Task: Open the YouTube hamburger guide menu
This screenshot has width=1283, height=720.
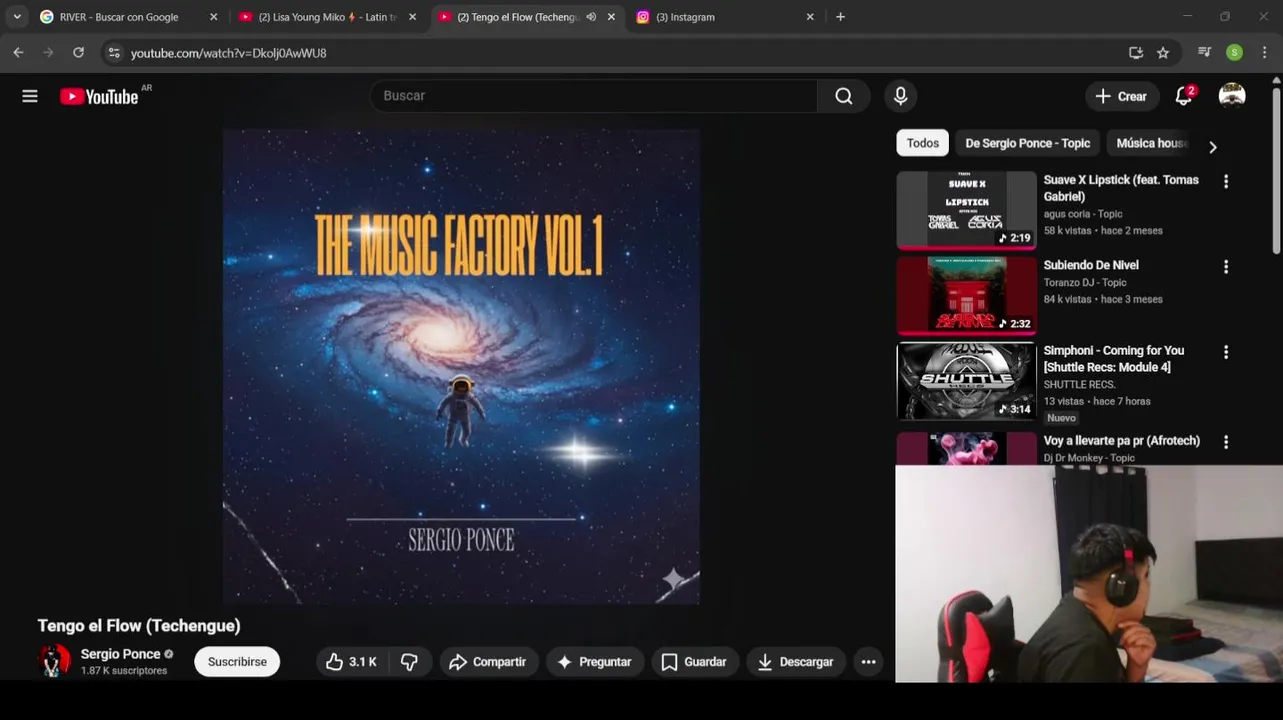Action: (30, 96)
